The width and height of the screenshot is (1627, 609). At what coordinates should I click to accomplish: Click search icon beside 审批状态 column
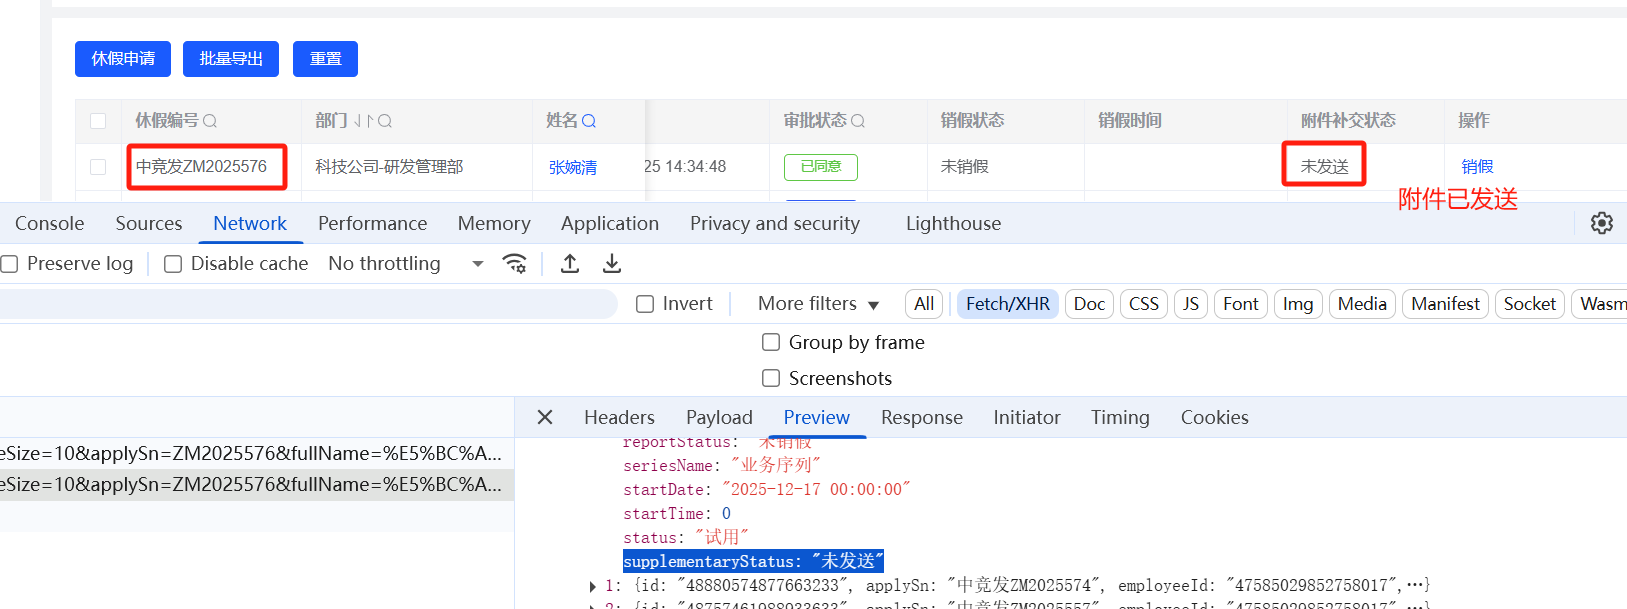858,121
